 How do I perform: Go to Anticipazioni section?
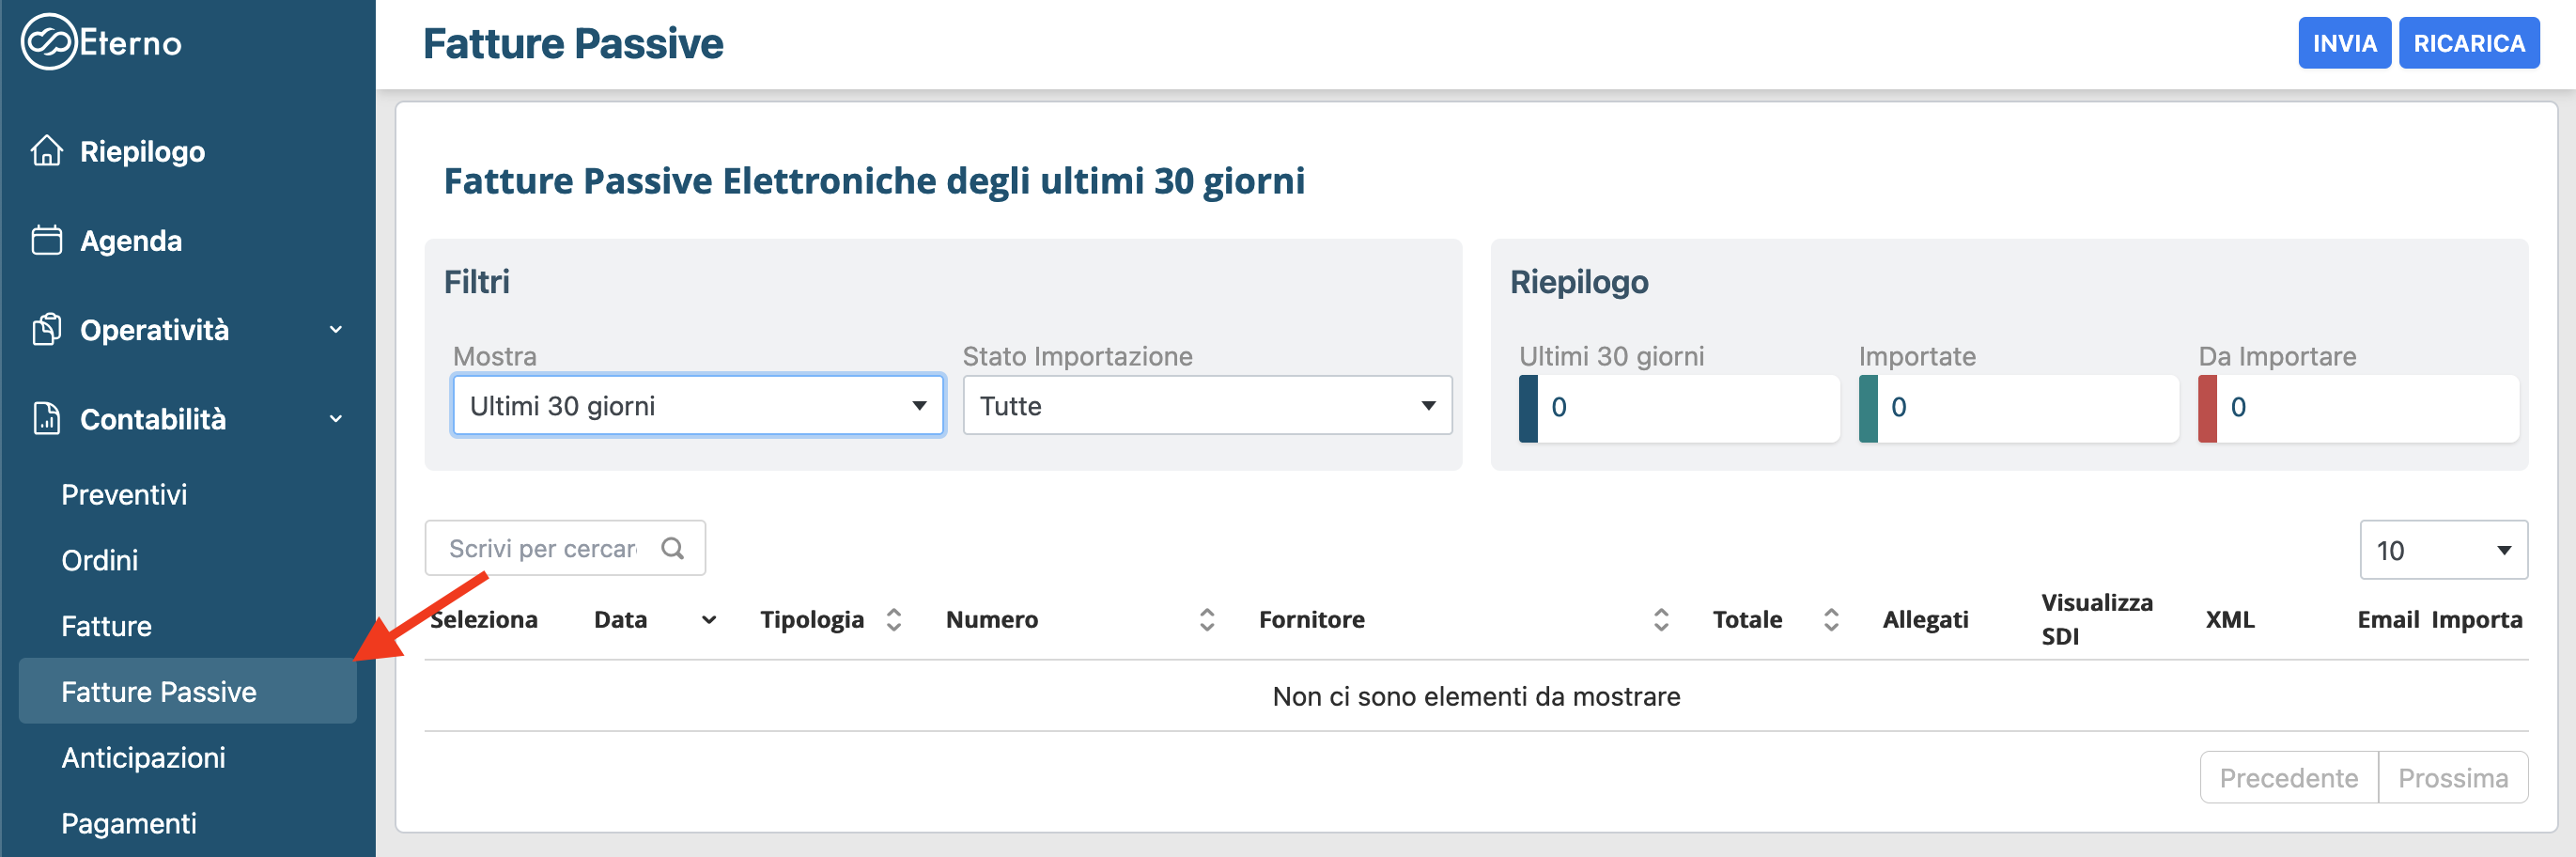(143, 757)
